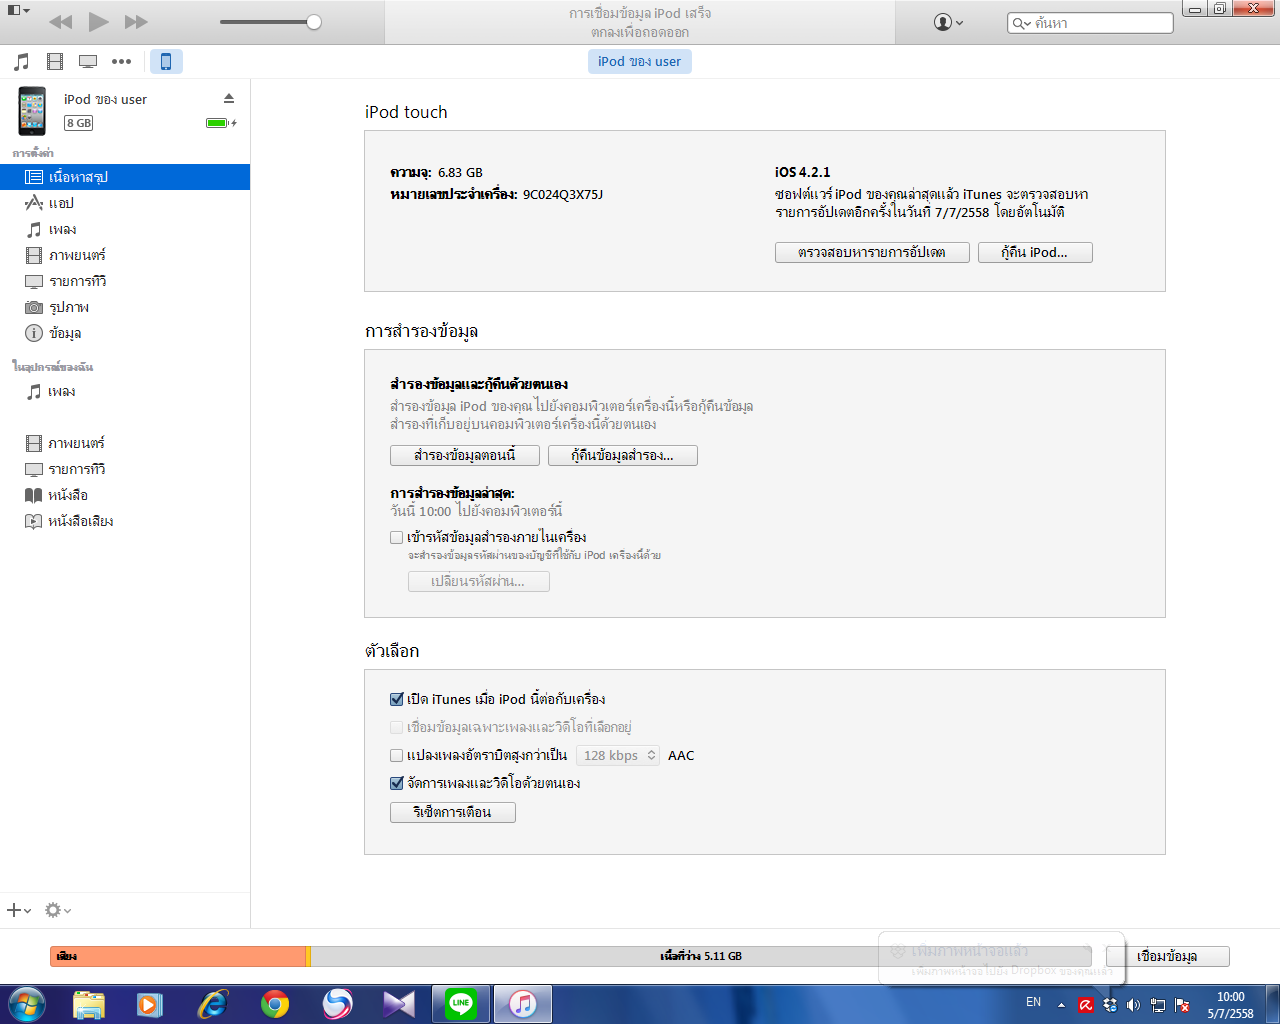Eject the iPod ของ user

point(229,98)
